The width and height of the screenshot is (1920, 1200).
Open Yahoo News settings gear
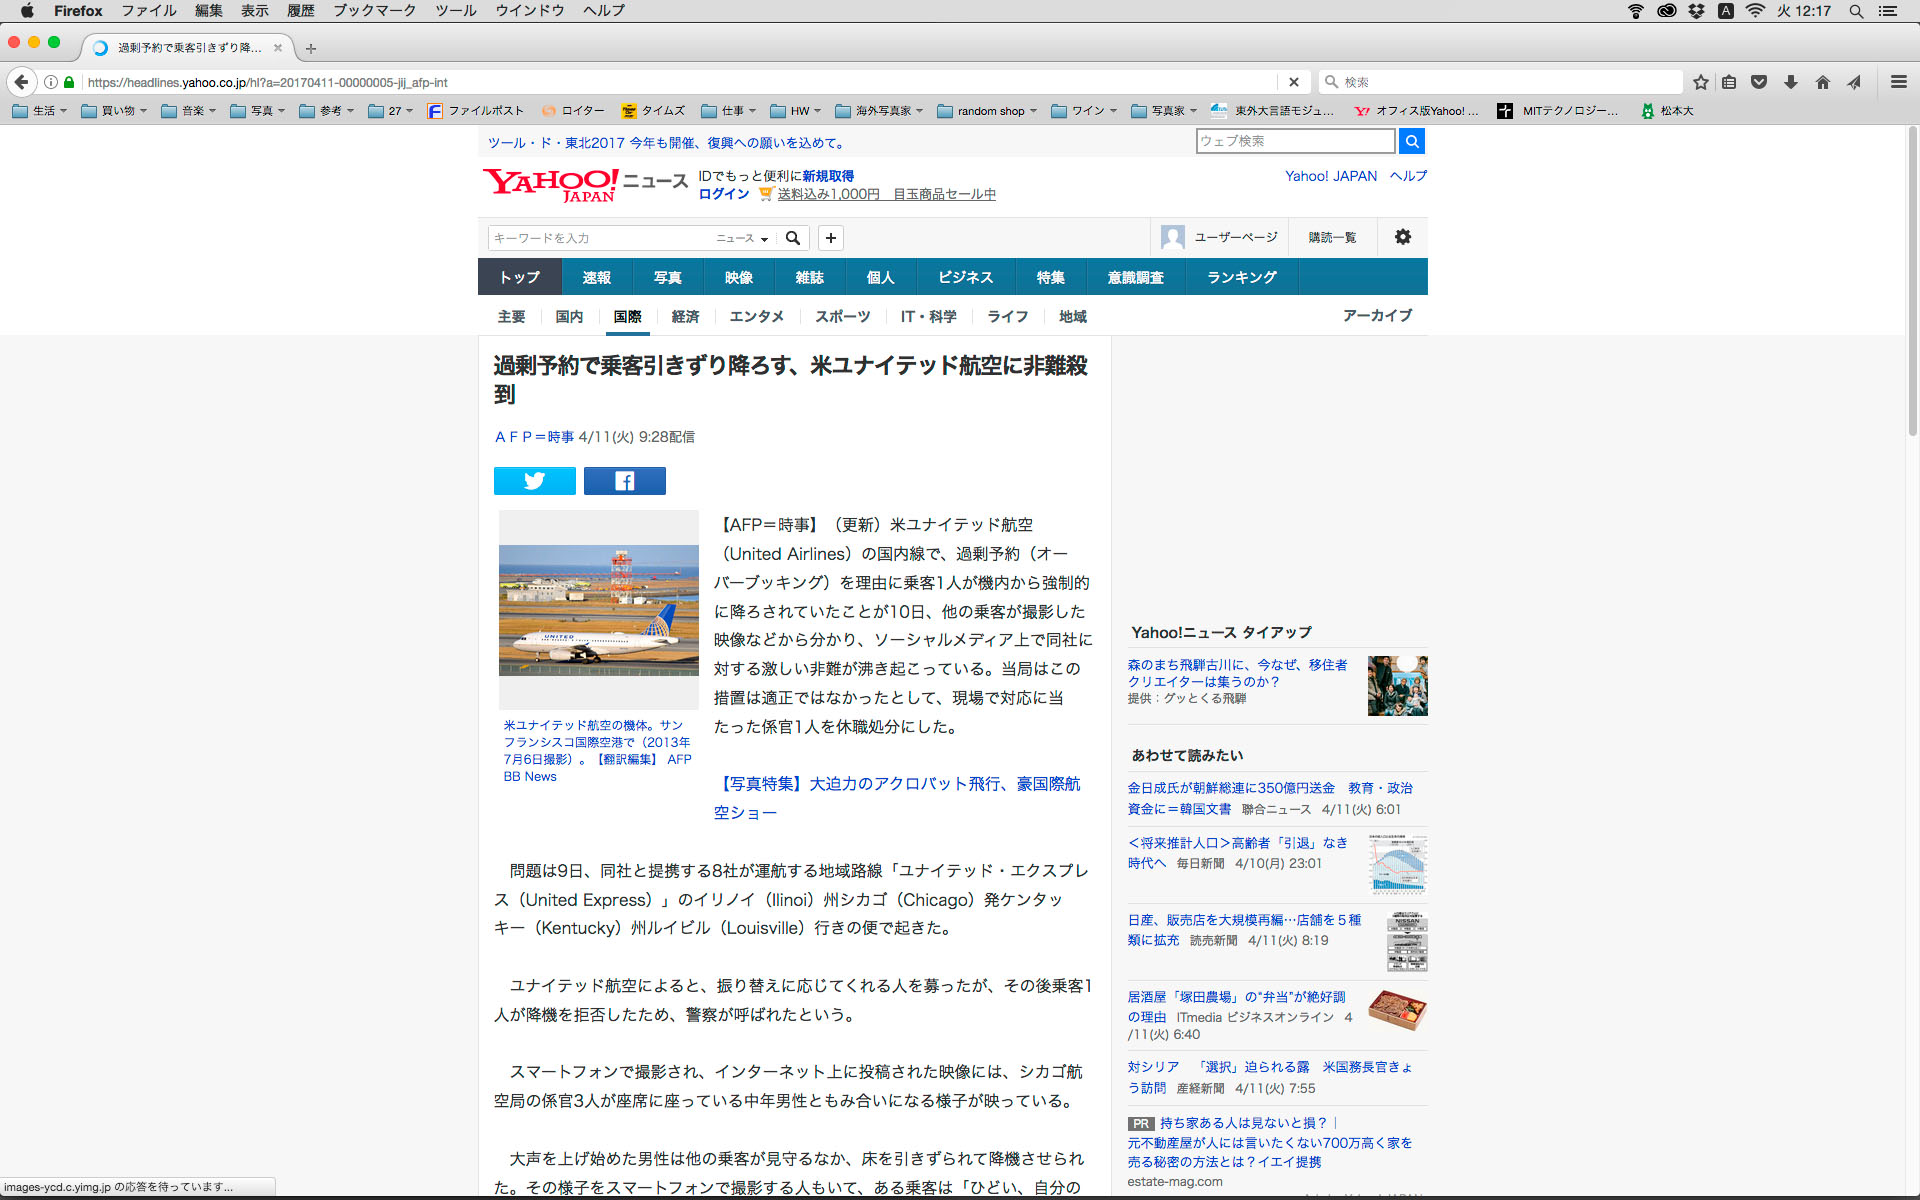tap(1402, 237)
